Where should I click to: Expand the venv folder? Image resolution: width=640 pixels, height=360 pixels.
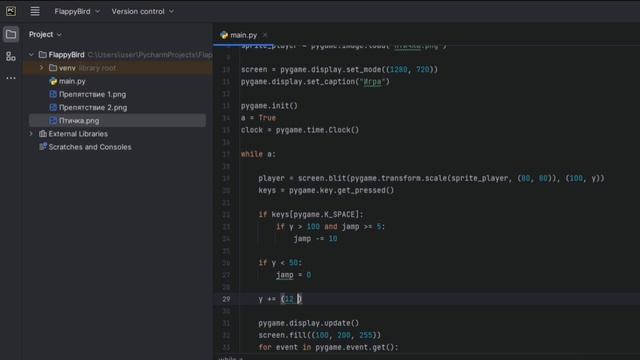coord(41,68)
